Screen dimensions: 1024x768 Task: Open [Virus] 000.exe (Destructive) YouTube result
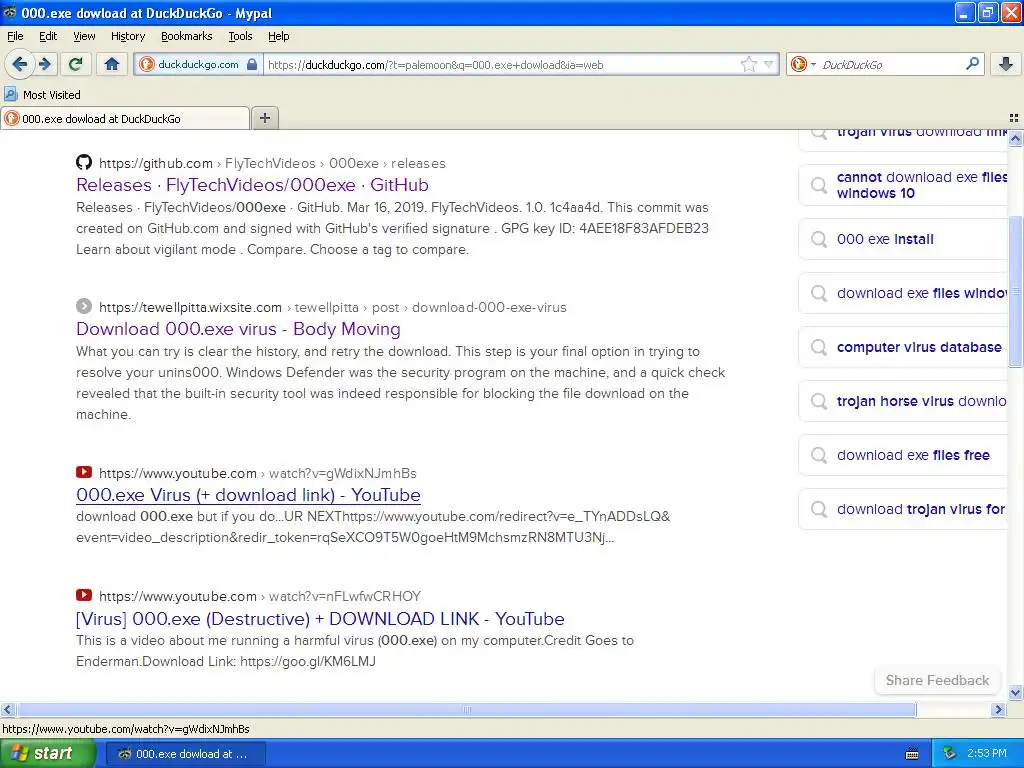pyautogui.click(x=320, y=618)
